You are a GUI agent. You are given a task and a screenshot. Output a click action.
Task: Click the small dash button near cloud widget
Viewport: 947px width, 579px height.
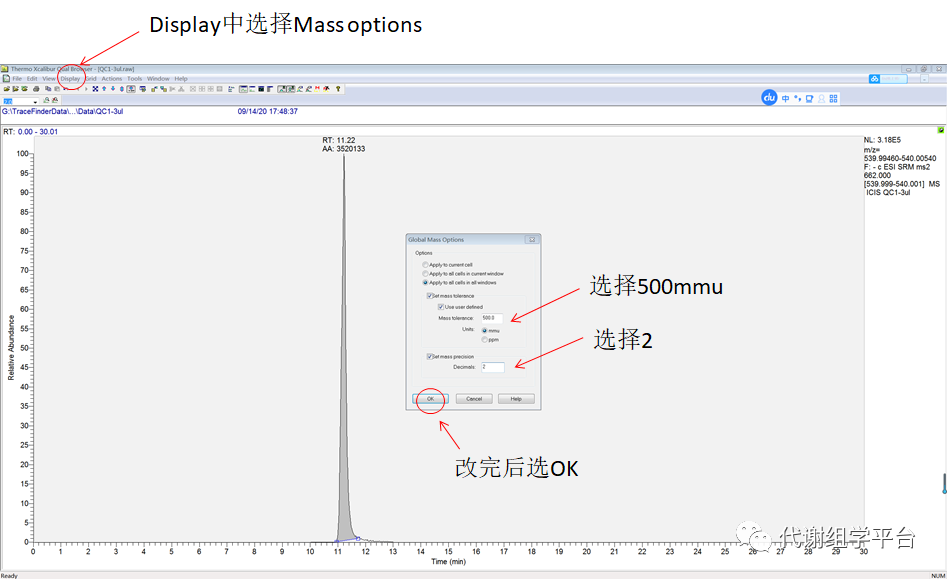coord(925,79)
